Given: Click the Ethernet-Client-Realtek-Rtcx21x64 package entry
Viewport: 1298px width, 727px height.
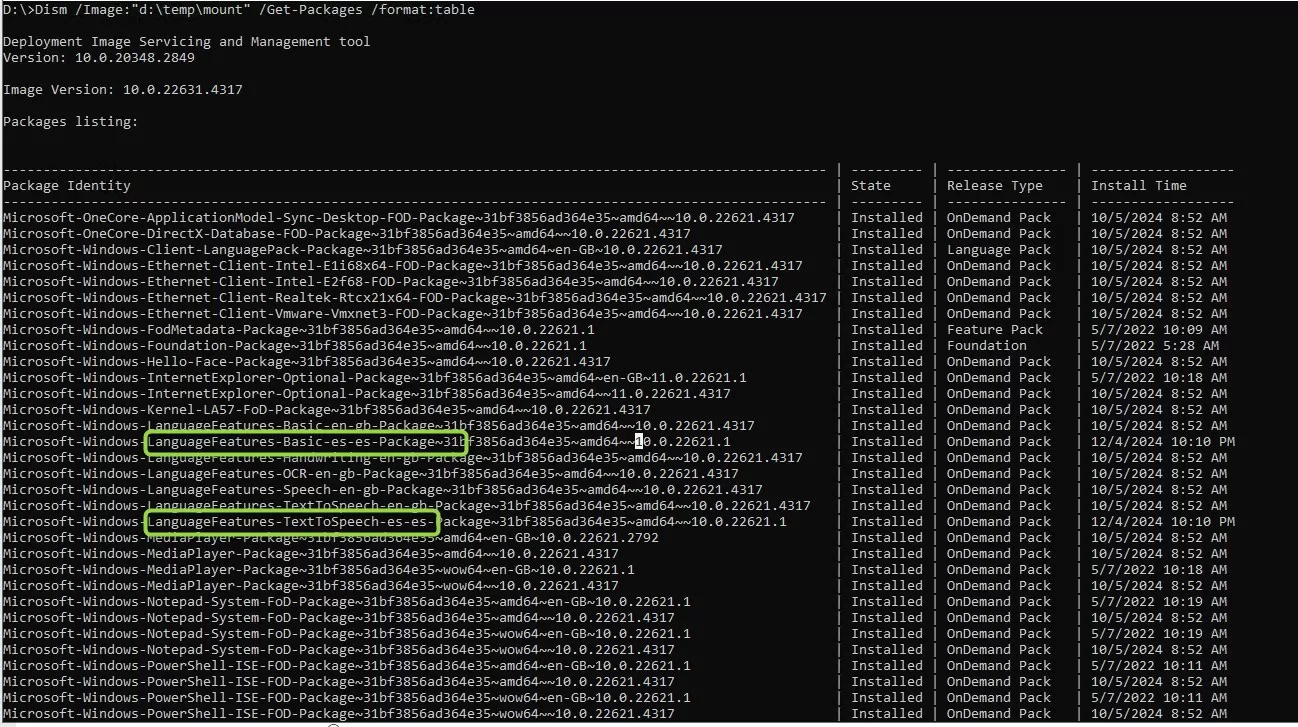Looking at the screenshot, I should (x=414, y=298).
